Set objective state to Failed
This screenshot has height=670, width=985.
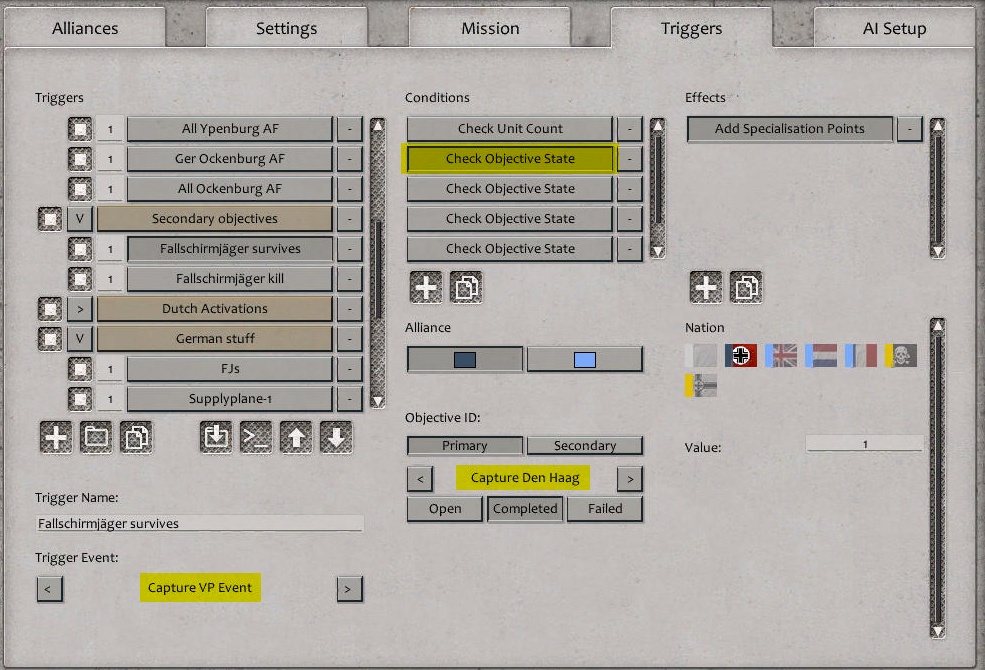click(605, 509)
